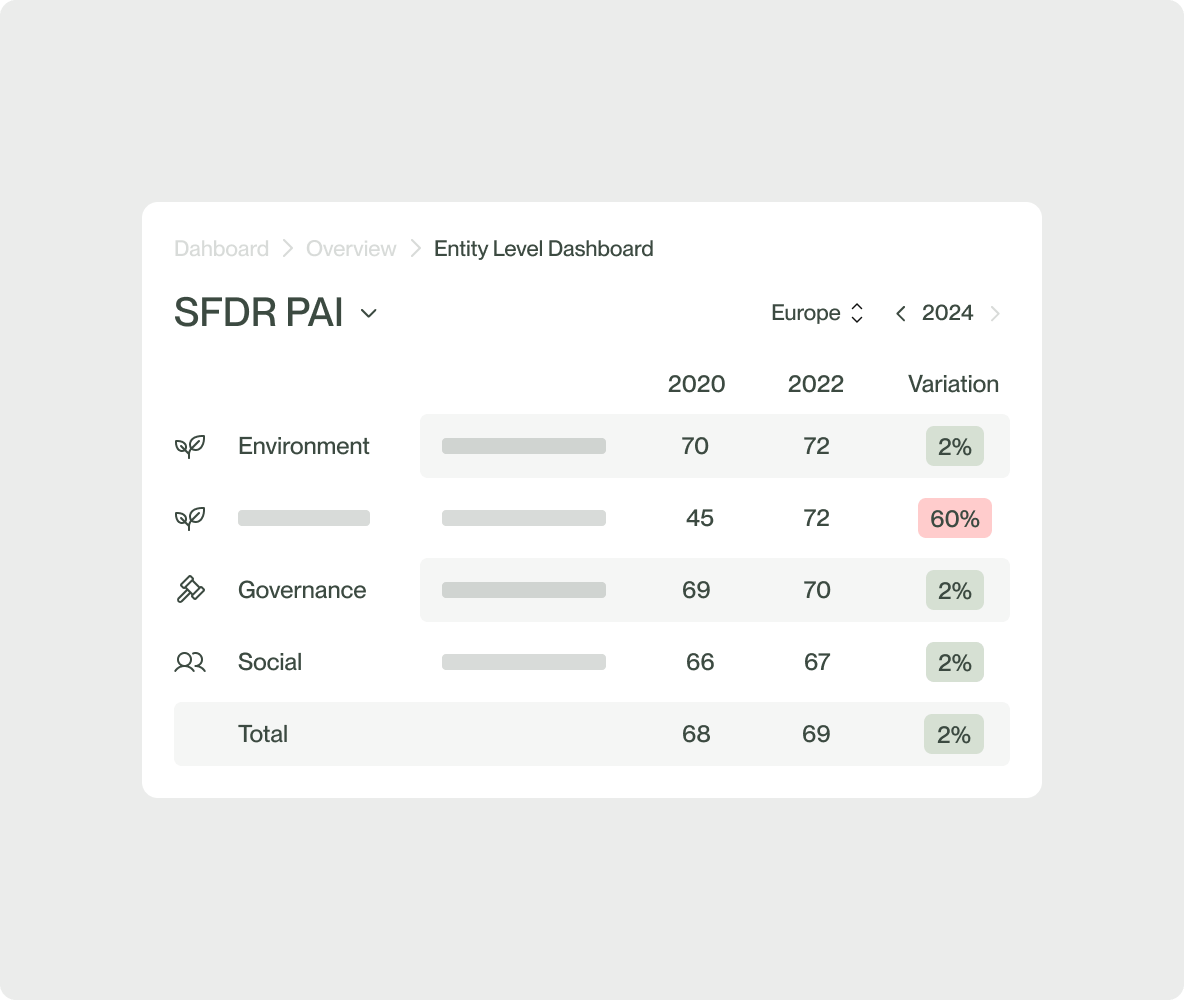The width and height of the screenshot is (1184, 1000).
Task: Click the leaf icon beside the unnamed row
Action: click(x=190, y=518)
